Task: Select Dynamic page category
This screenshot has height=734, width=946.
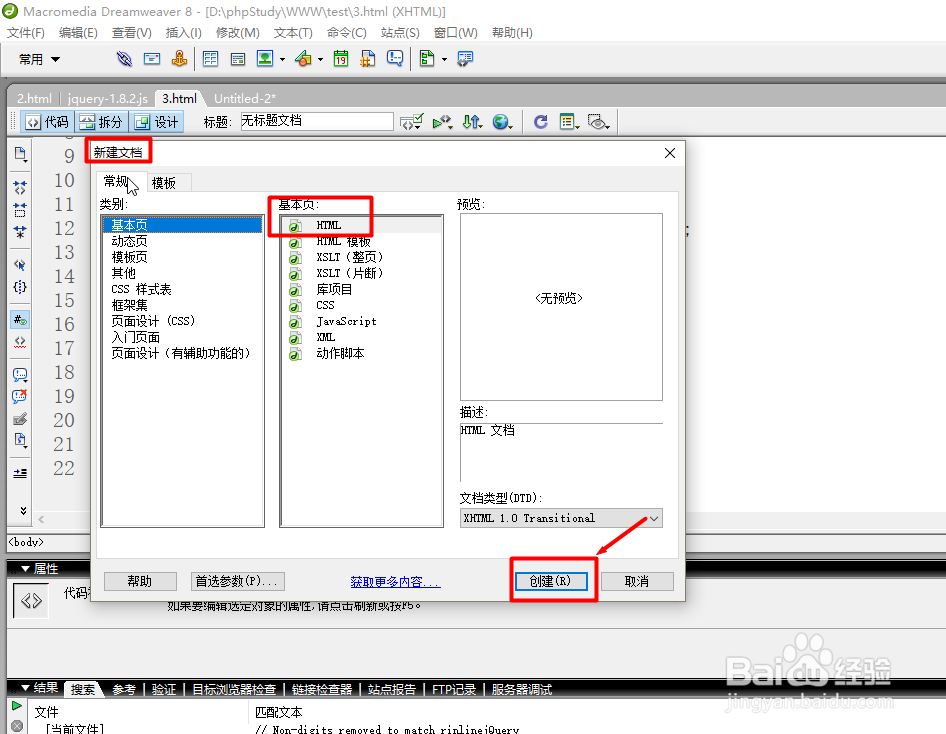Action: pyautogui.click(x=129, y=241)
